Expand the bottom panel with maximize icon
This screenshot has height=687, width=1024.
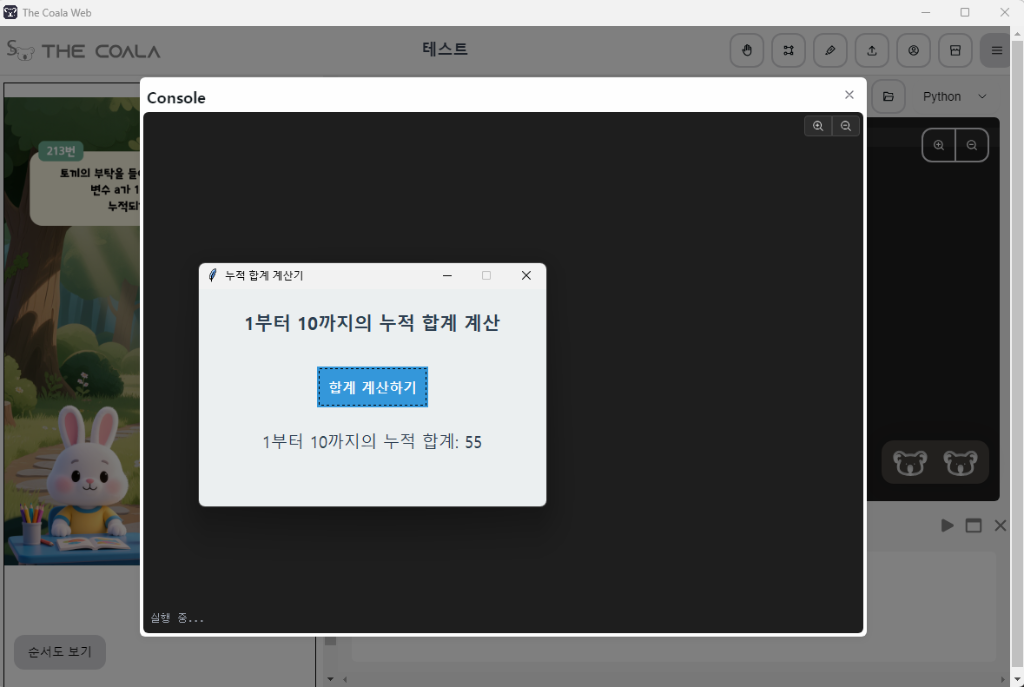click(x=973, y=525)
